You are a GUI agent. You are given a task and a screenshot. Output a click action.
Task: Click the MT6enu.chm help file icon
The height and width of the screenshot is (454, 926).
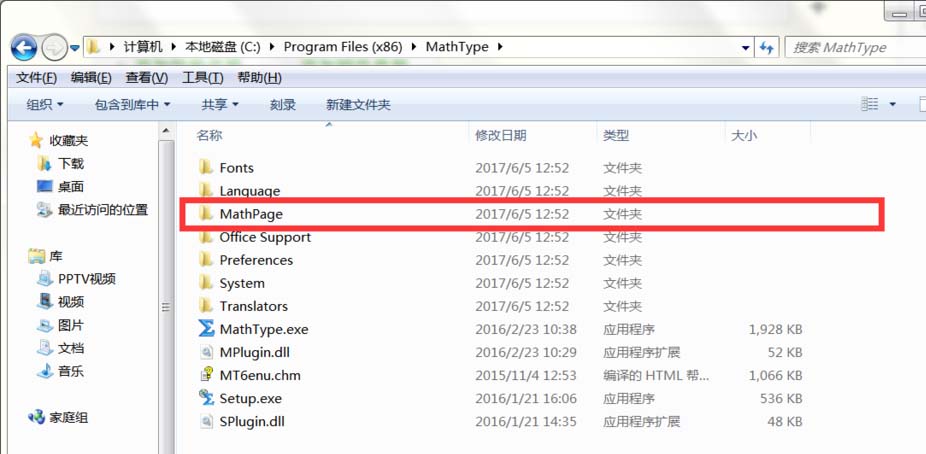(x=206, y=375)
